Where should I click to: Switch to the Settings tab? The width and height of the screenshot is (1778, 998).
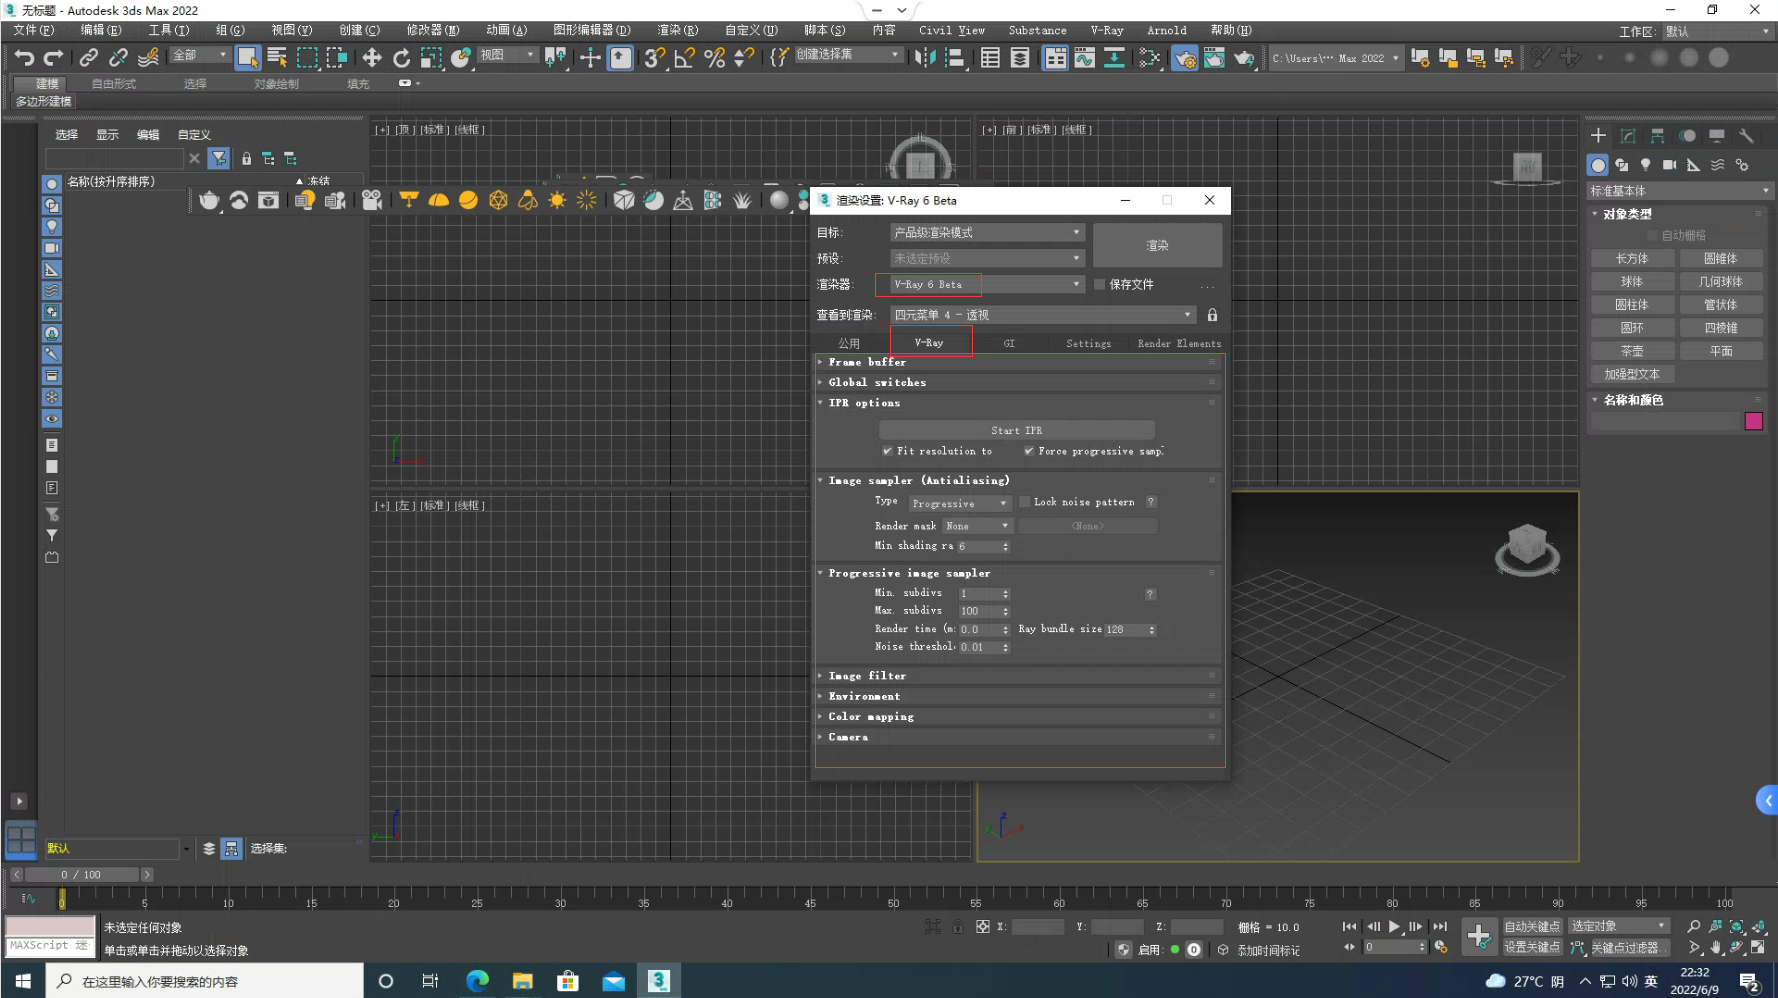(1088, 343)
